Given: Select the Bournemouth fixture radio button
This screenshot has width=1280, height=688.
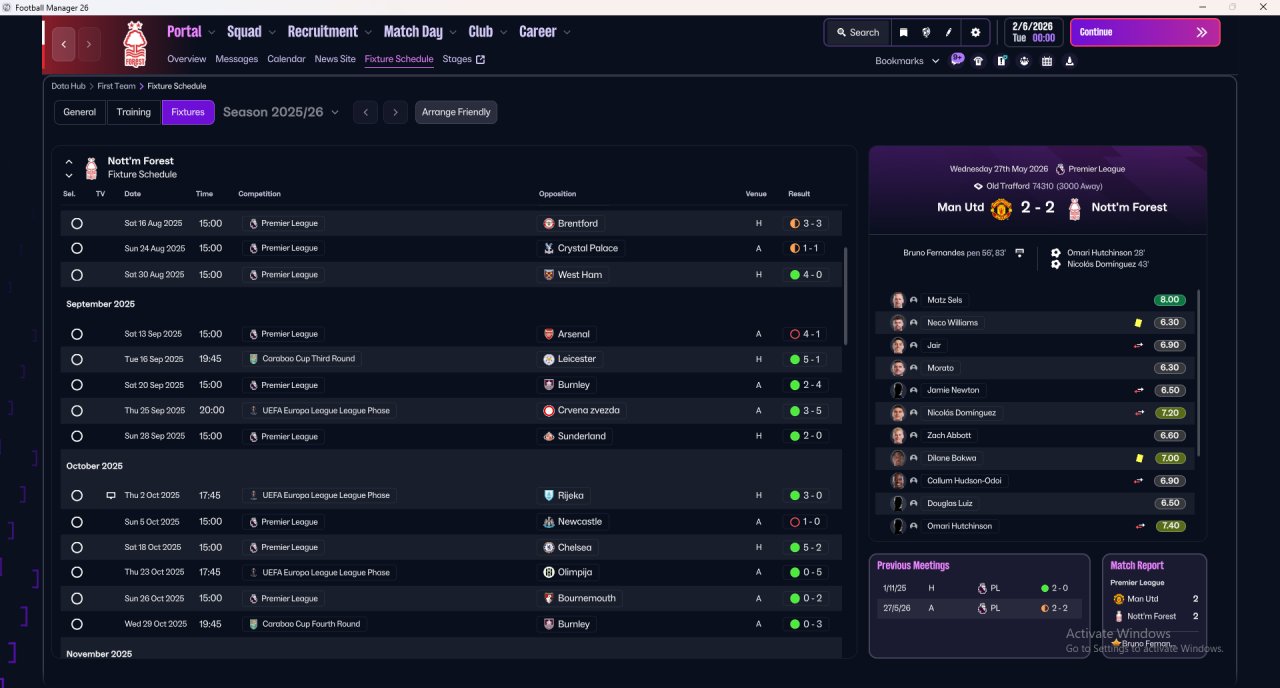Looking at the screenshot, I should click(77, 598).
